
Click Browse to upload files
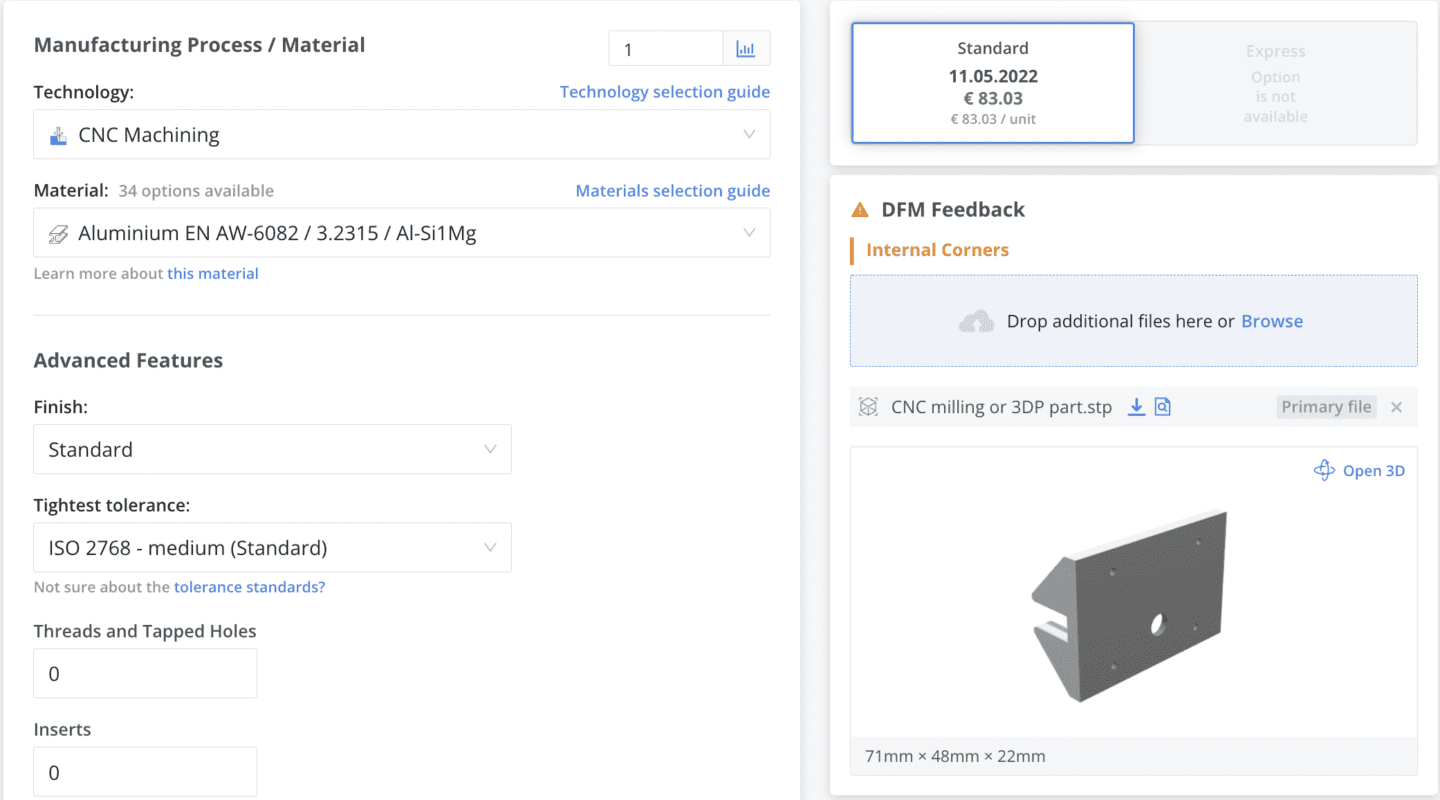coord(1271,321)
